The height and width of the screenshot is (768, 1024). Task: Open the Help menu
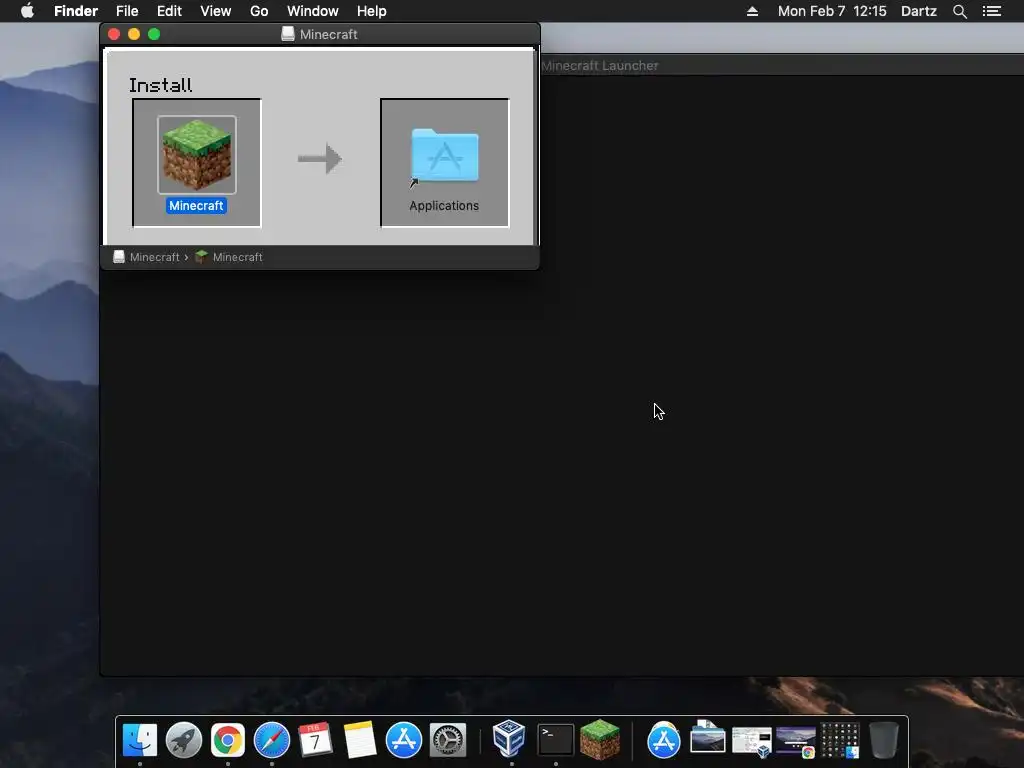tap(372, 11)
